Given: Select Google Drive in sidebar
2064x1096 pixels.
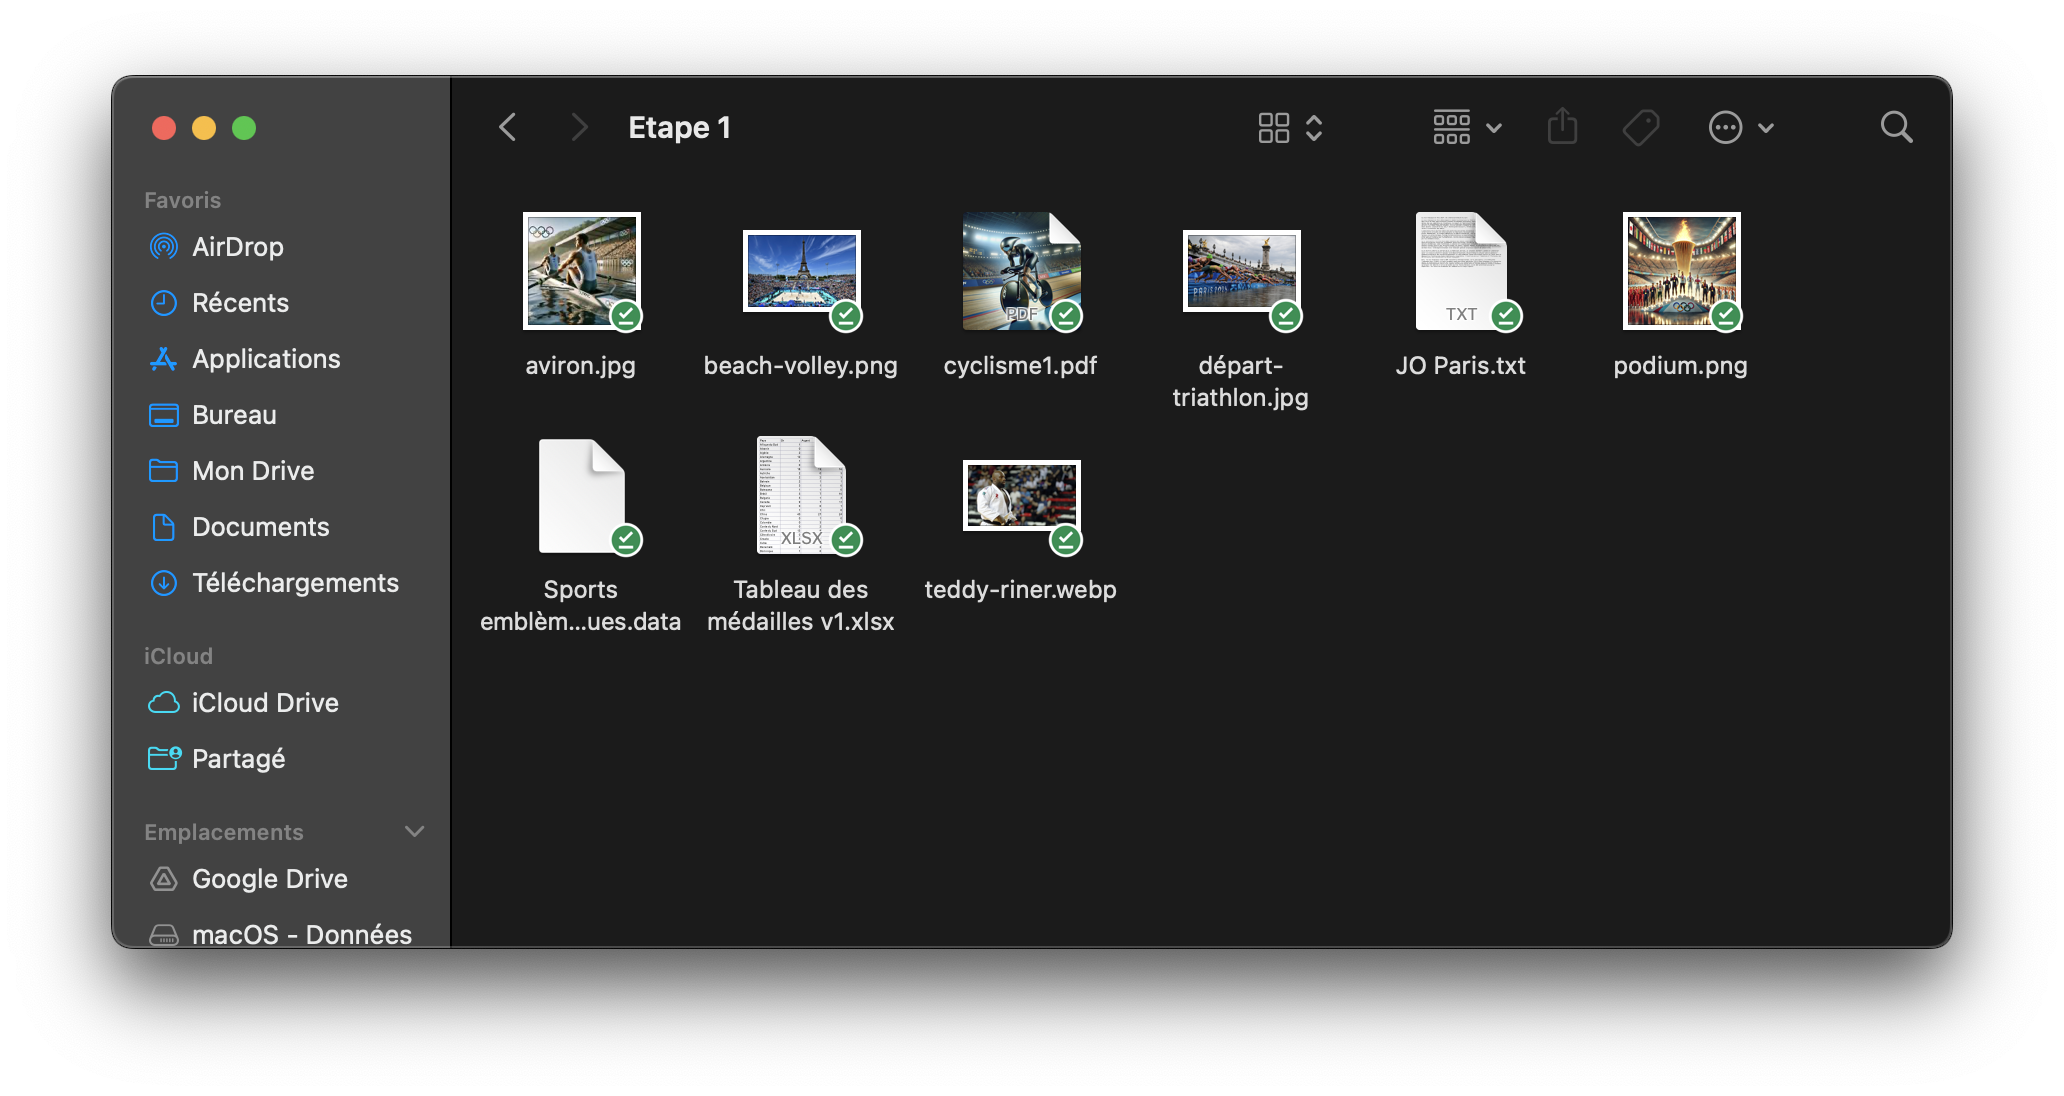Looking at the screenshot, I should click(x=269, y=879).
